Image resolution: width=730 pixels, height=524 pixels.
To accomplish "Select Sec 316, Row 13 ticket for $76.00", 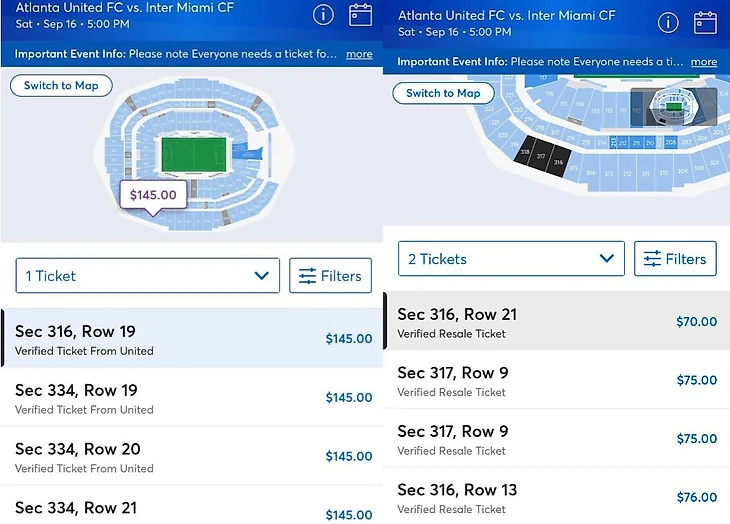I will (x=556, y=497).
